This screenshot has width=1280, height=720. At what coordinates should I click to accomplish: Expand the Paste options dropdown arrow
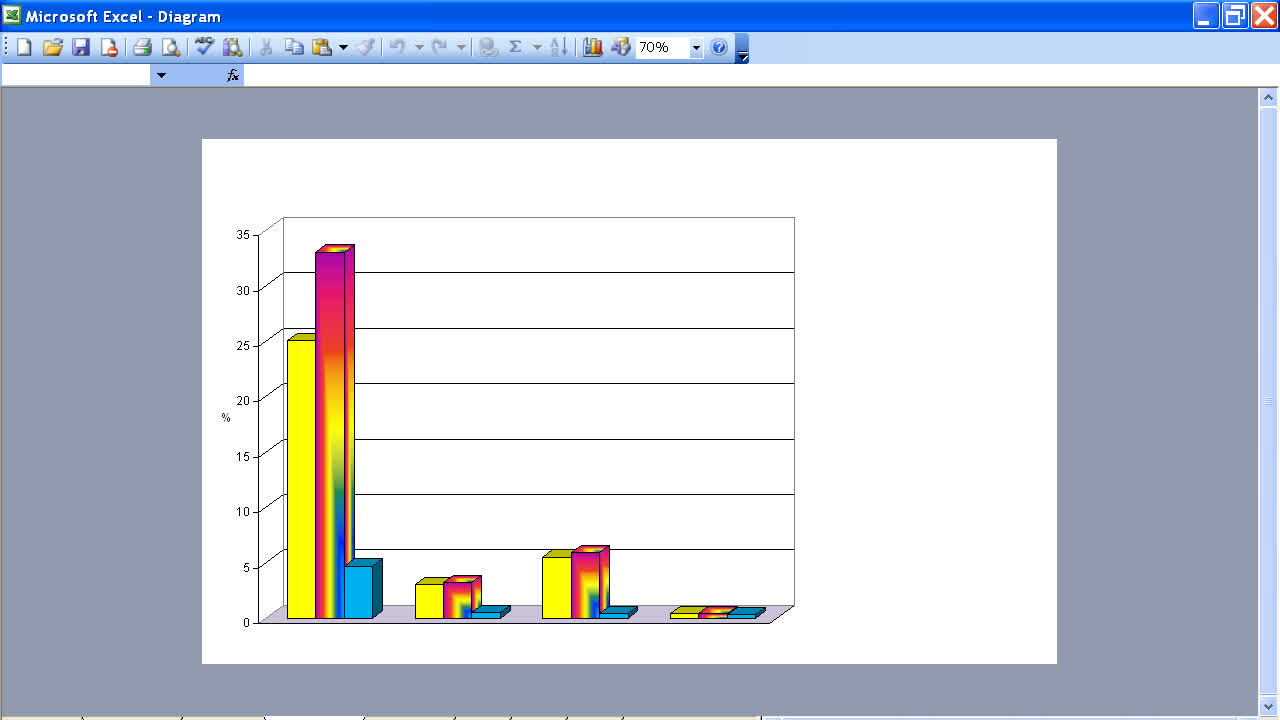click(x=343, y=47)
